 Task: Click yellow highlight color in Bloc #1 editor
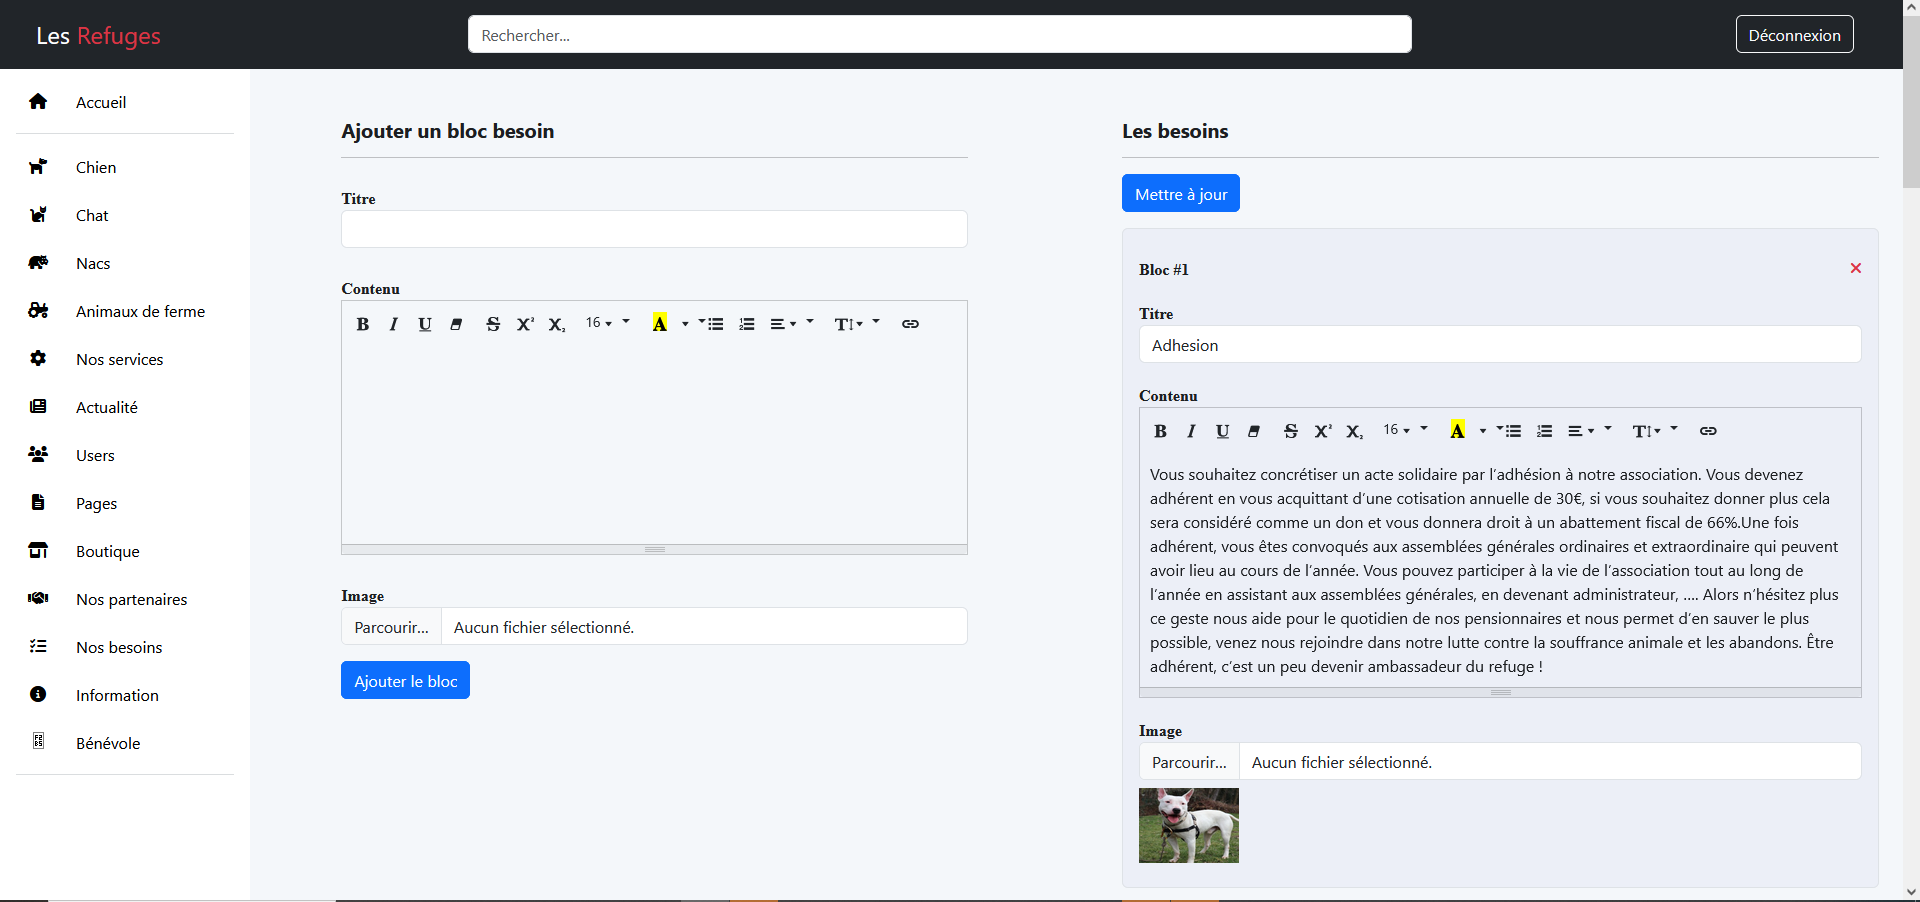pos(1457,431)
